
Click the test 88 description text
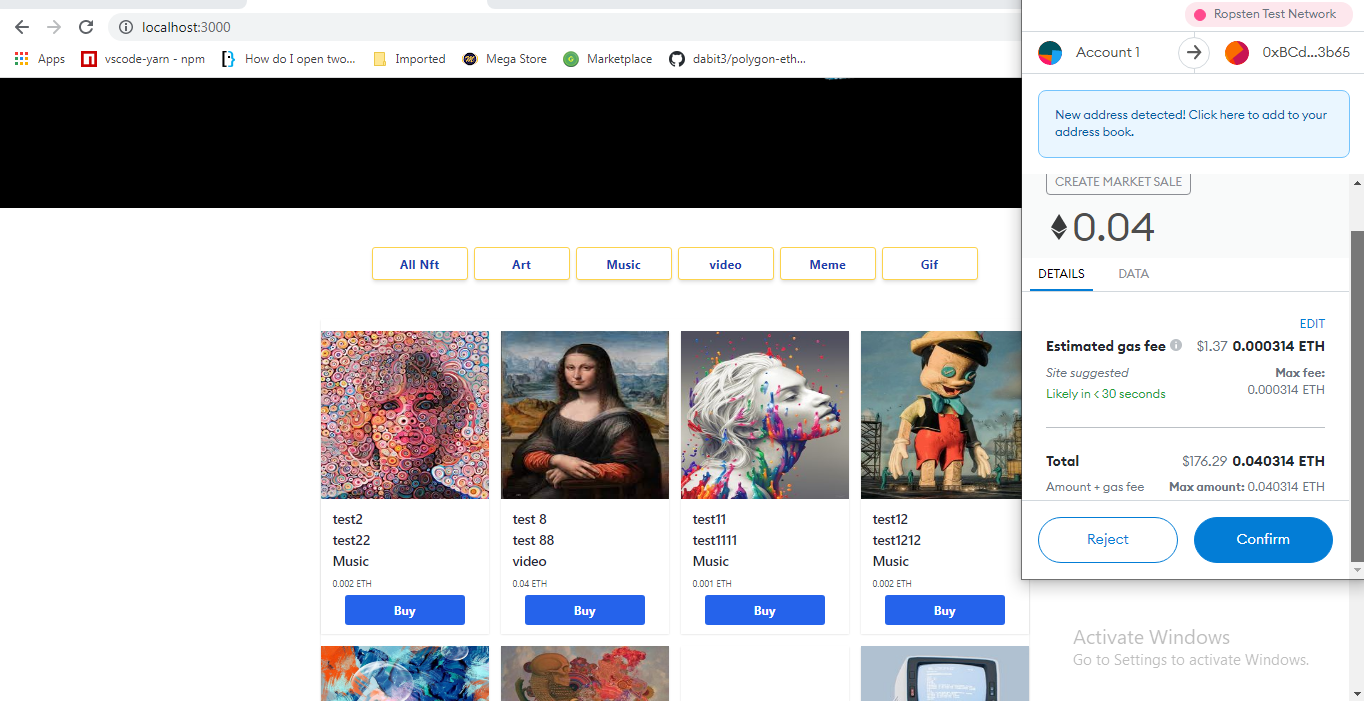click(x=533, y=540)
